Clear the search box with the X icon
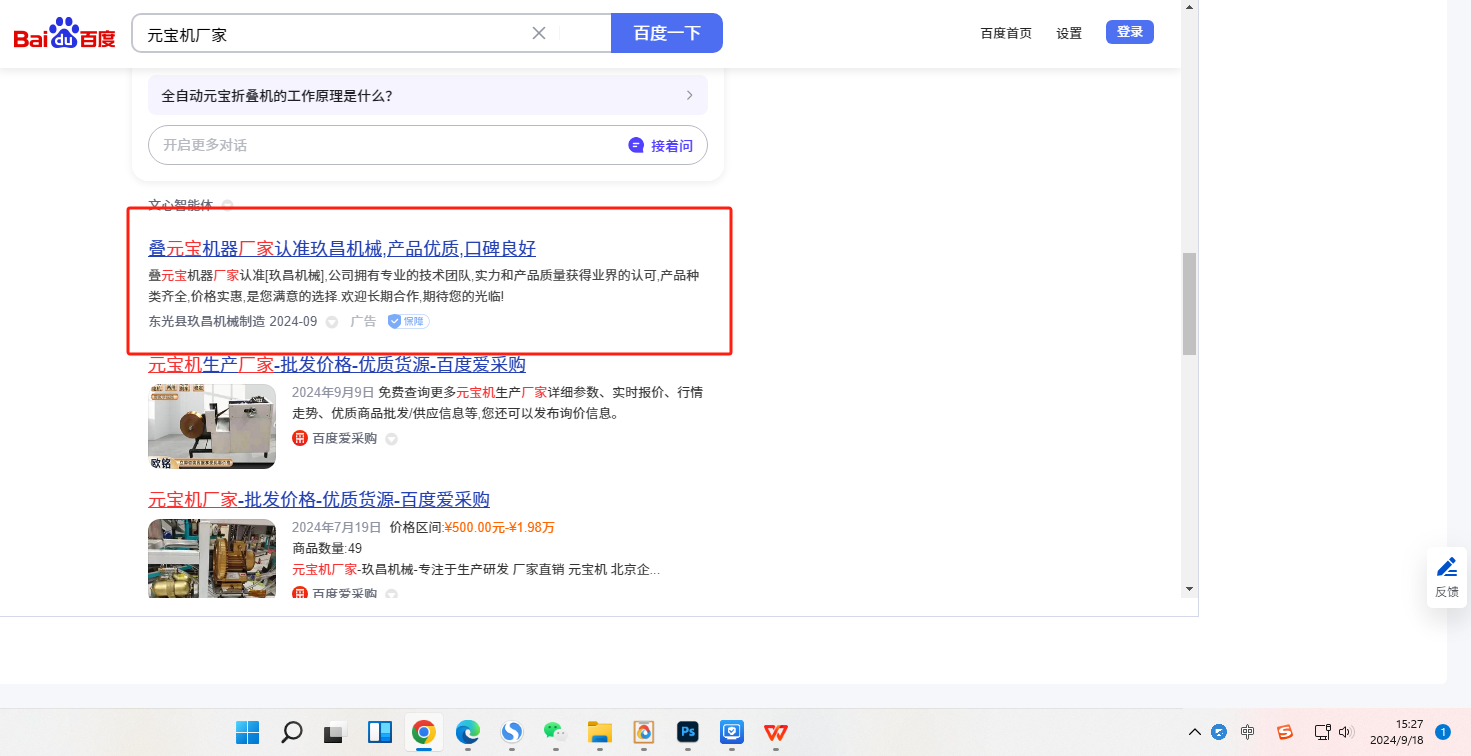This screenshot has width=1471, height=756. coord(539,33)
